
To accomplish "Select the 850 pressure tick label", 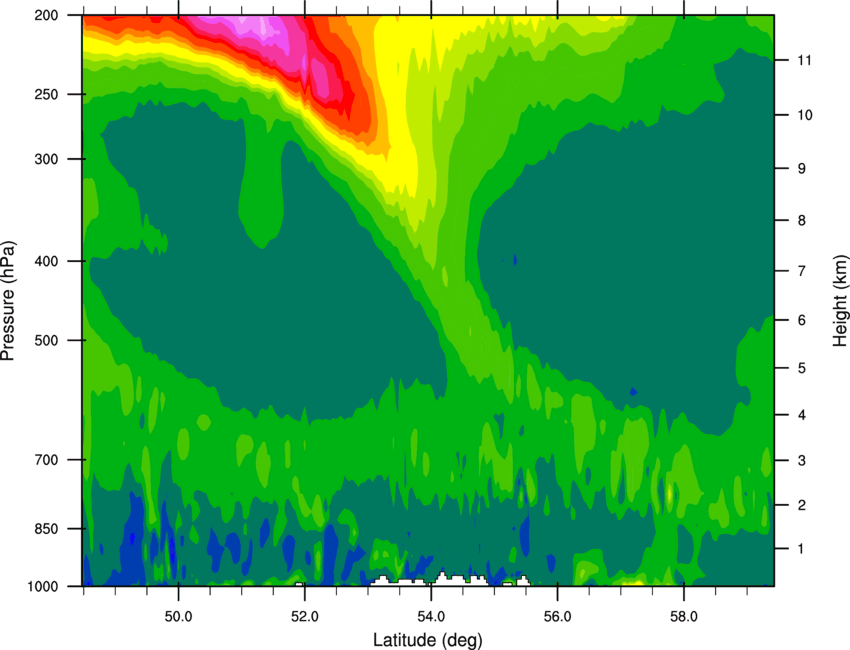I will pos(46,529).
